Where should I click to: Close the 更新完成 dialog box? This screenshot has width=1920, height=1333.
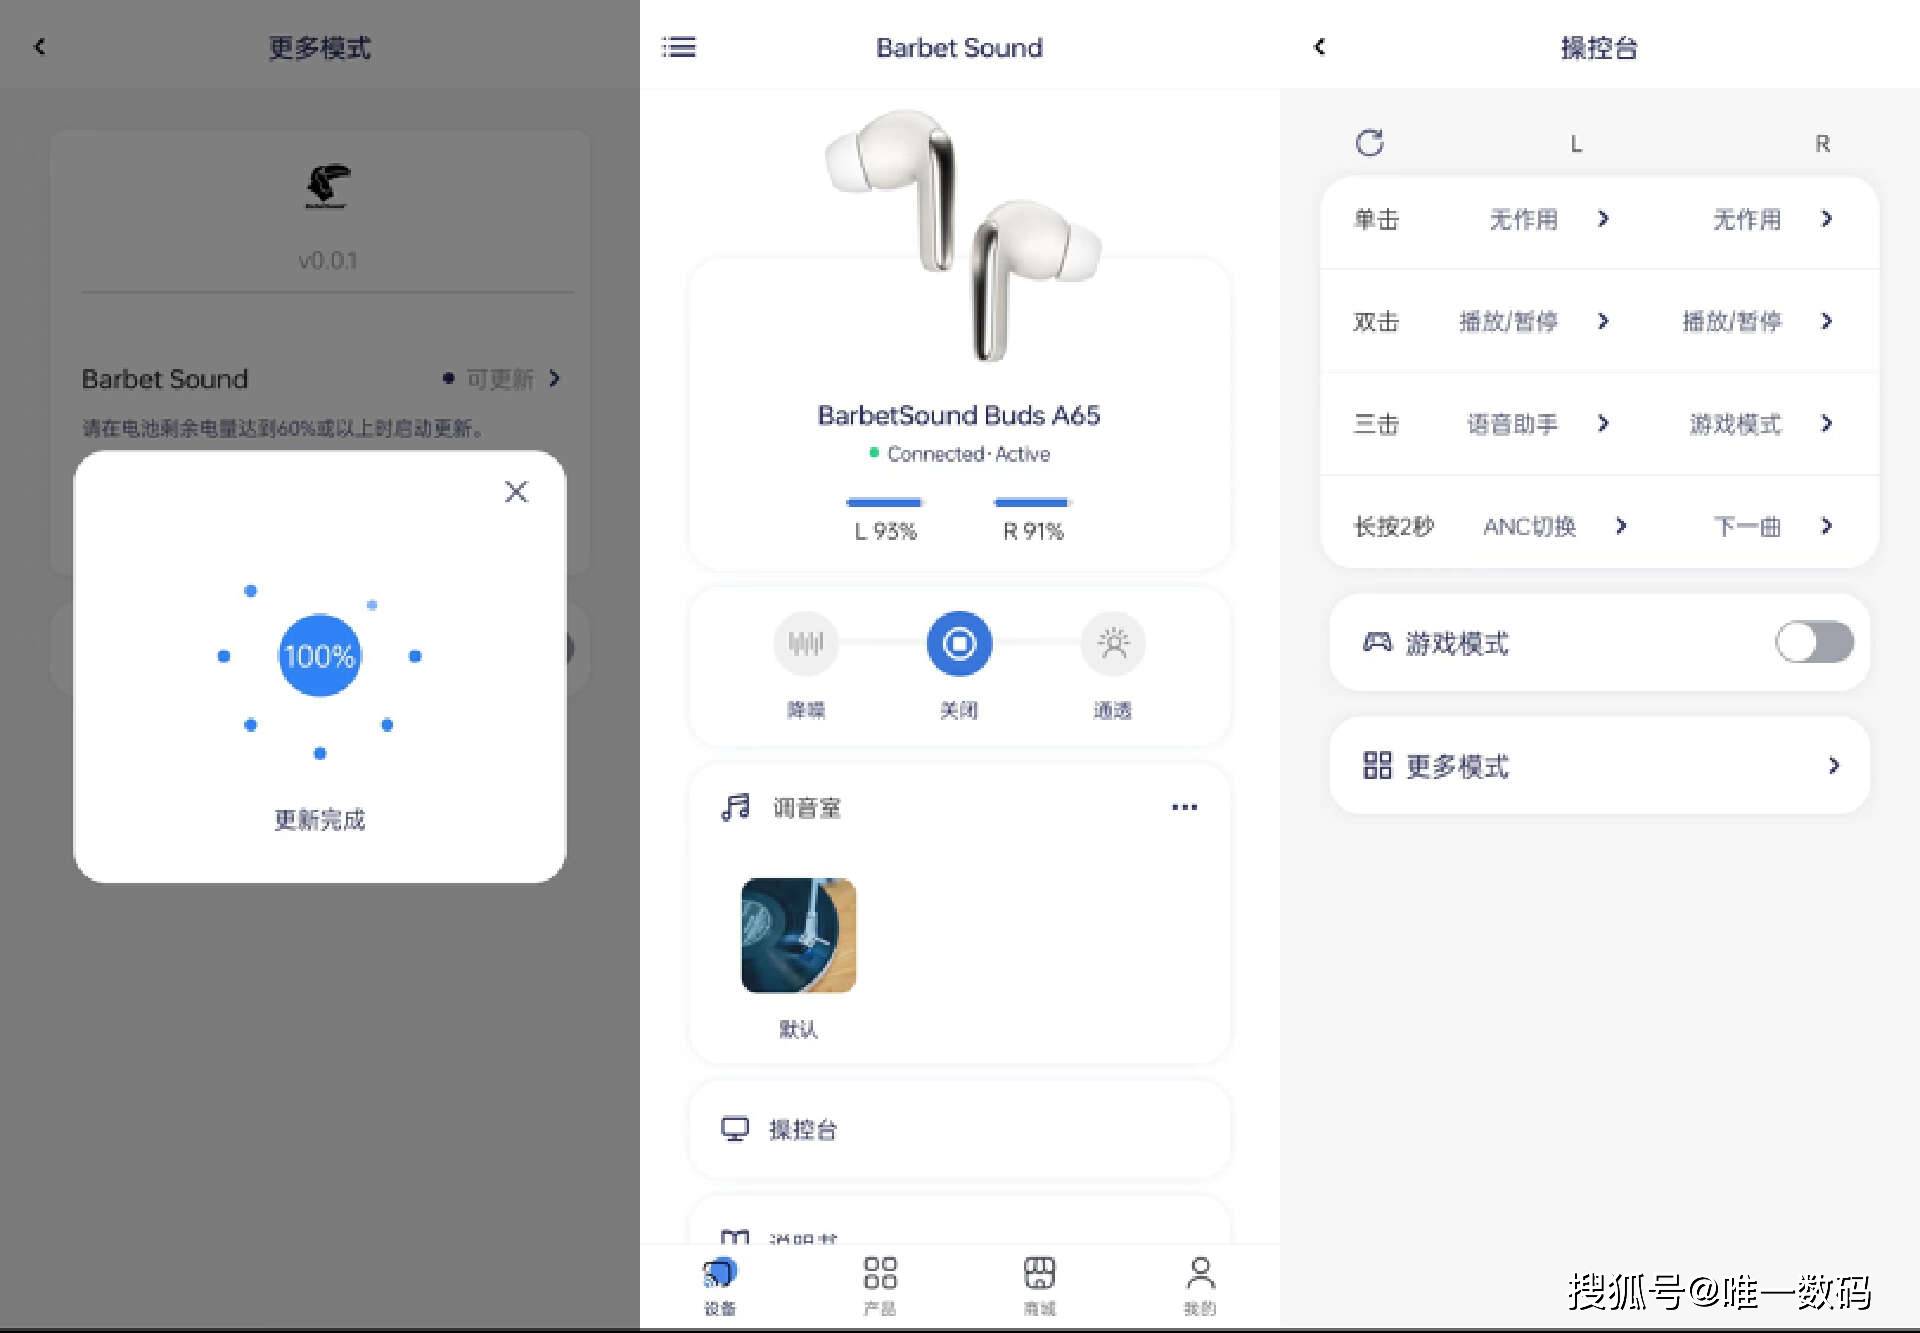coord(516,491)
